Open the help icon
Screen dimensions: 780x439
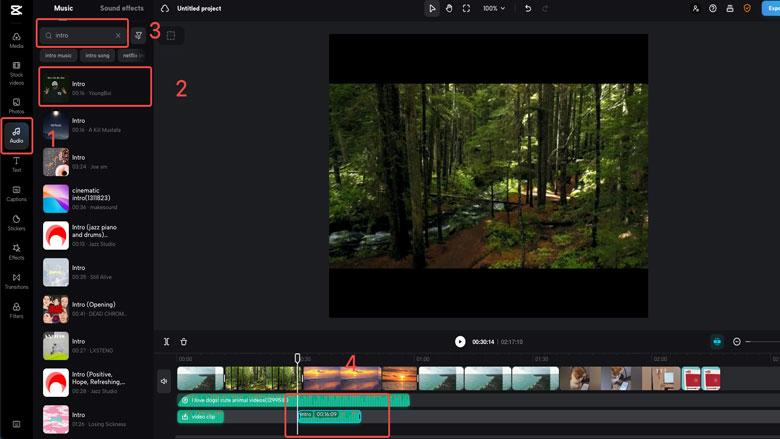pyautogui.click(x=713, y=8)
